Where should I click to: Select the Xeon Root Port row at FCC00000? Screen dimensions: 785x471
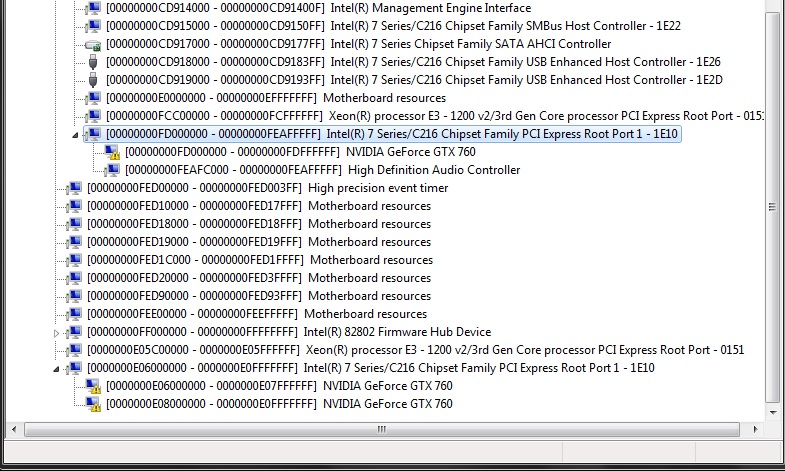tap(435, 116)
